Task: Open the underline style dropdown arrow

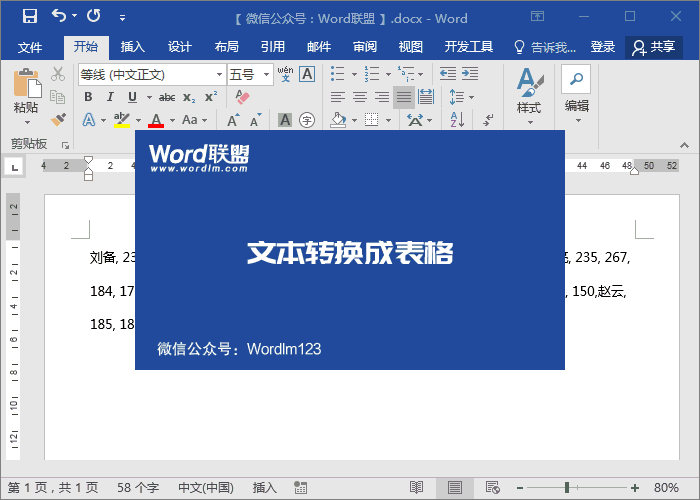Action: click(149, 97)
